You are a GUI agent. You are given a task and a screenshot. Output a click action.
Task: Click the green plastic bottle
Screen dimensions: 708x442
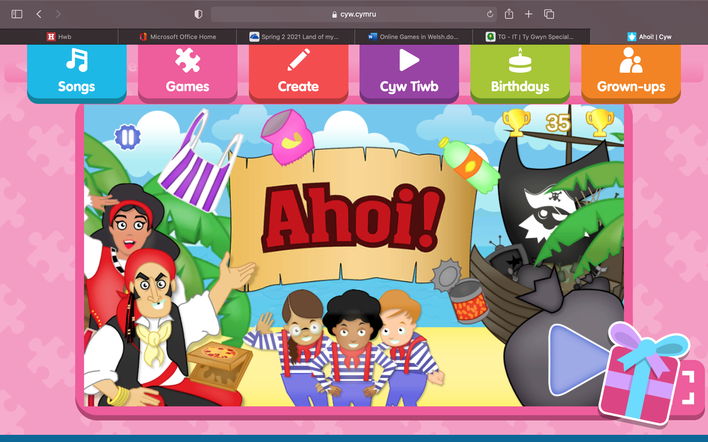click(x=470, y=164)
